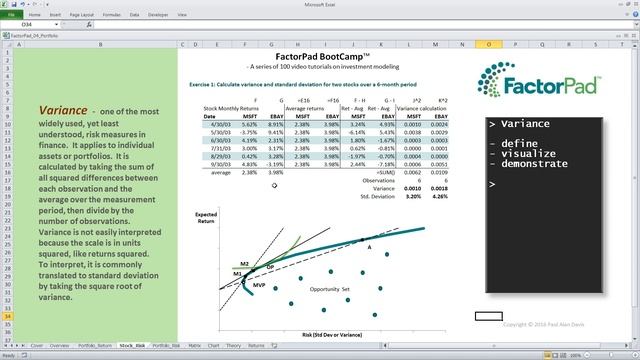
Task: Switch to the Matrix sheet tab
Action: (x=194, y=345)
